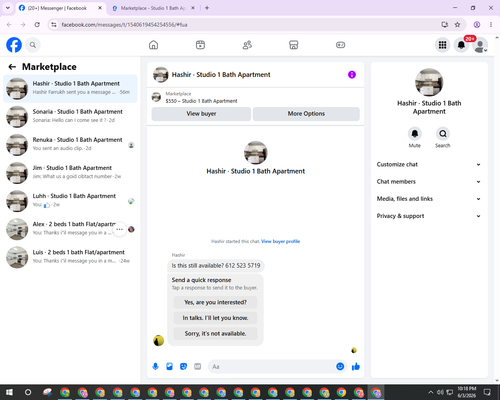This screenshot has width=500, height=400.
Task: Bookmark this page with the star icon
Action: click(x=458, y=25)
